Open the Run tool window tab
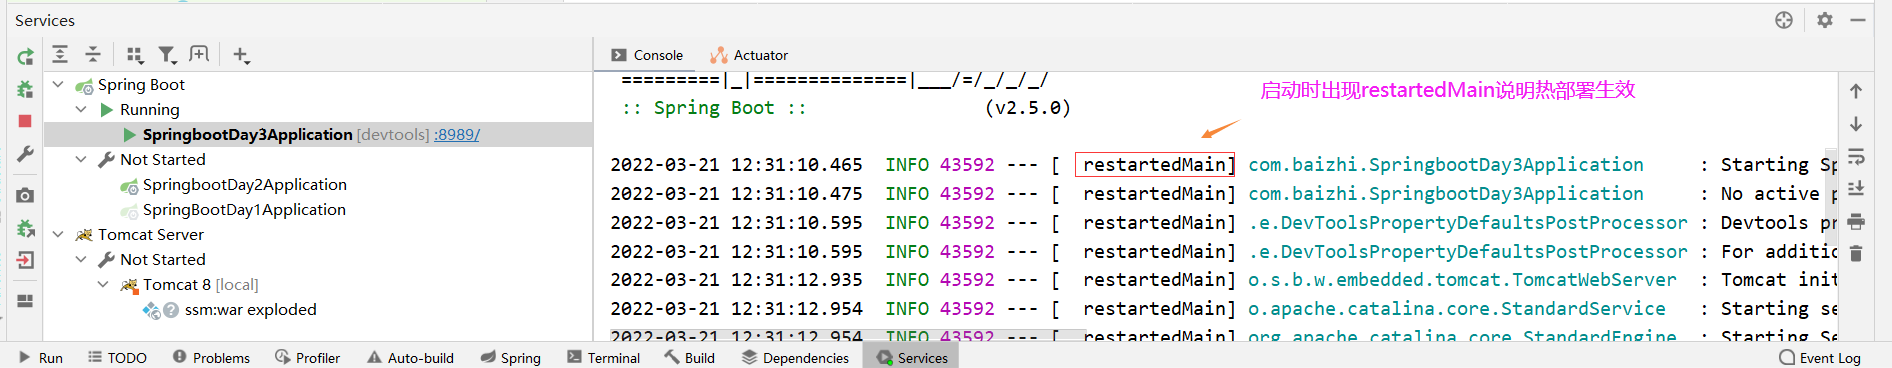 tap(41, 357)
